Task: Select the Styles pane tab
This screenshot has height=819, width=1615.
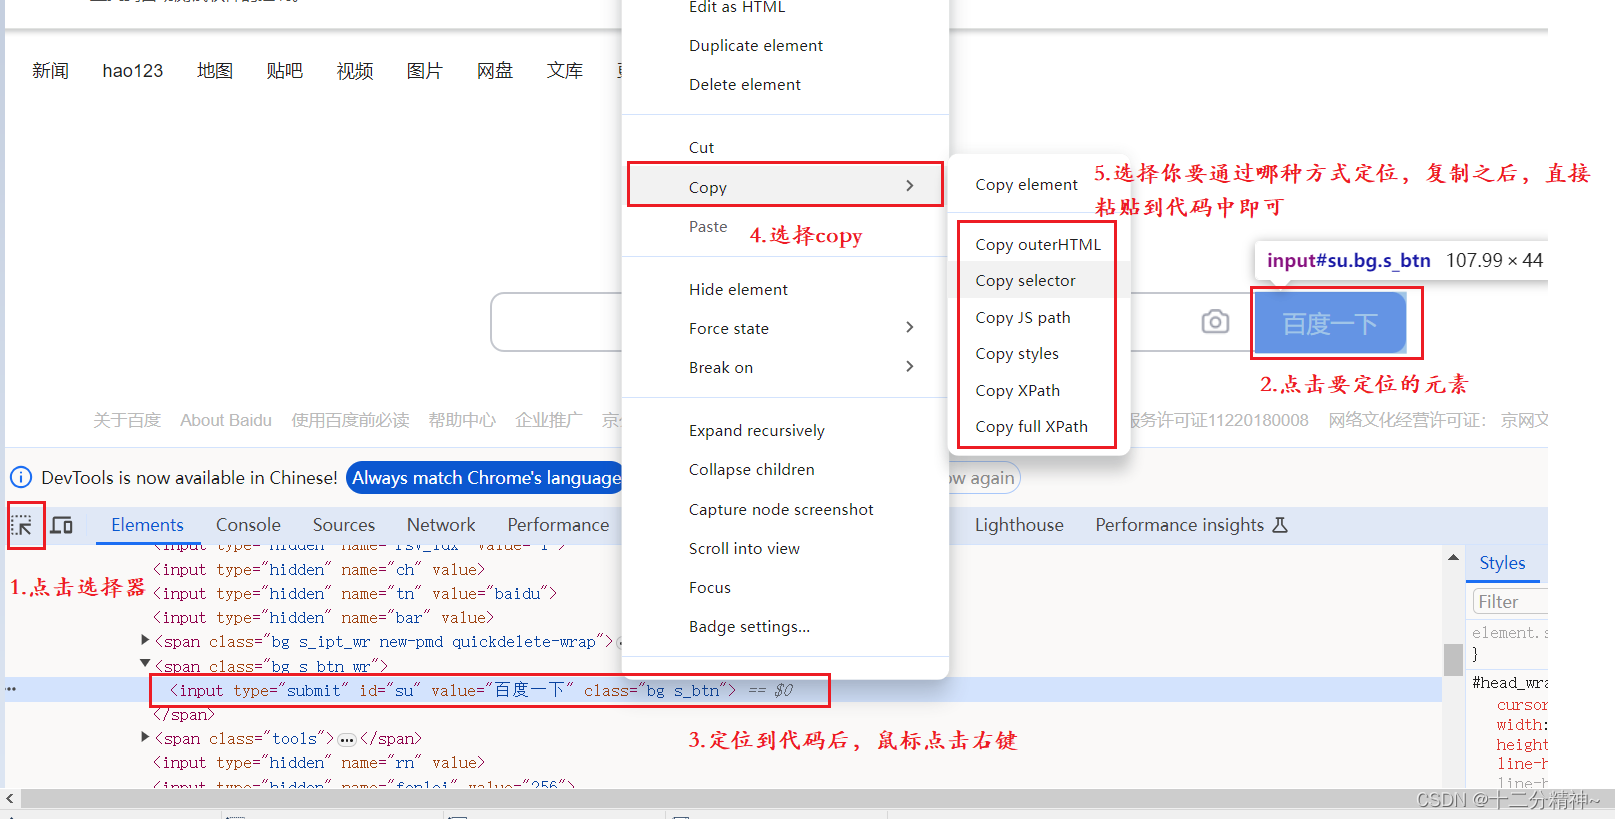Action: click(1502, 563)
